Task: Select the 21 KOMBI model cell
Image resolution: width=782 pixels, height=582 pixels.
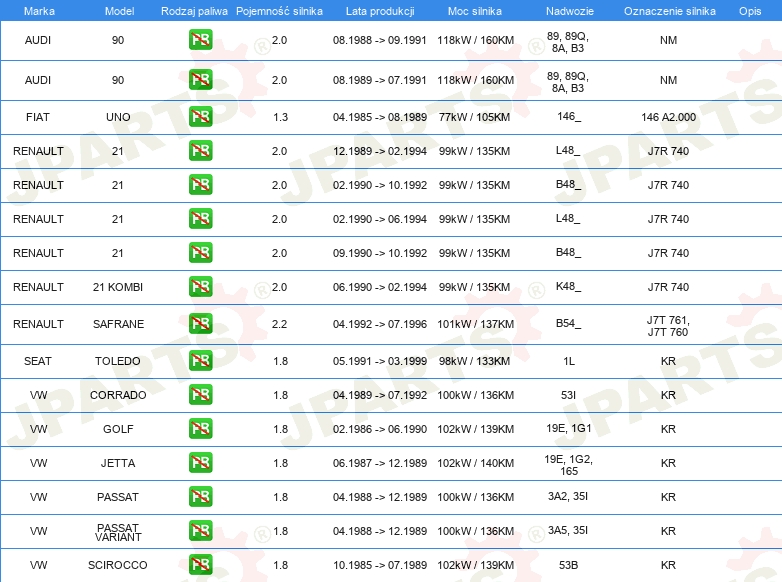Action: [x=118, y=287]
